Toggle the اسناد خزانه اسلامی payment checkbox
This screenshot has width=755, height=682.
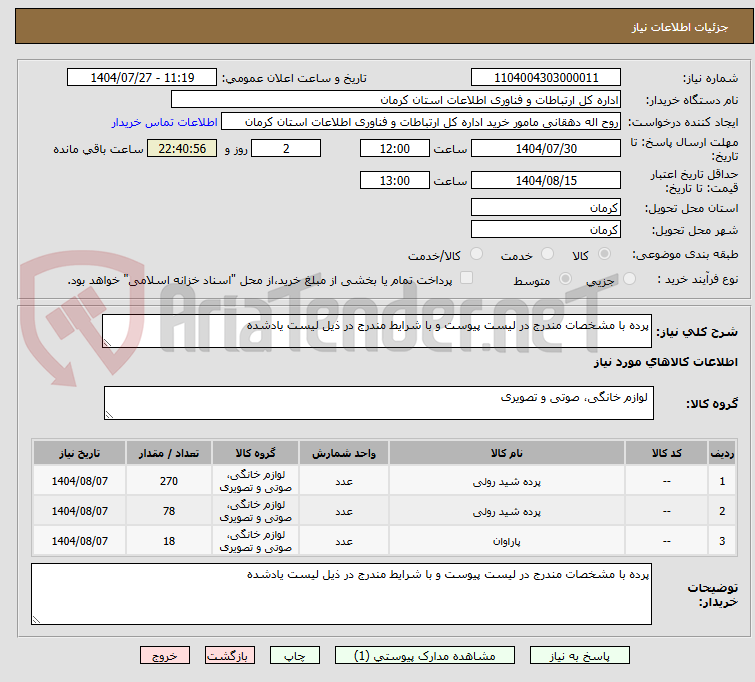(x=466, y=279)
